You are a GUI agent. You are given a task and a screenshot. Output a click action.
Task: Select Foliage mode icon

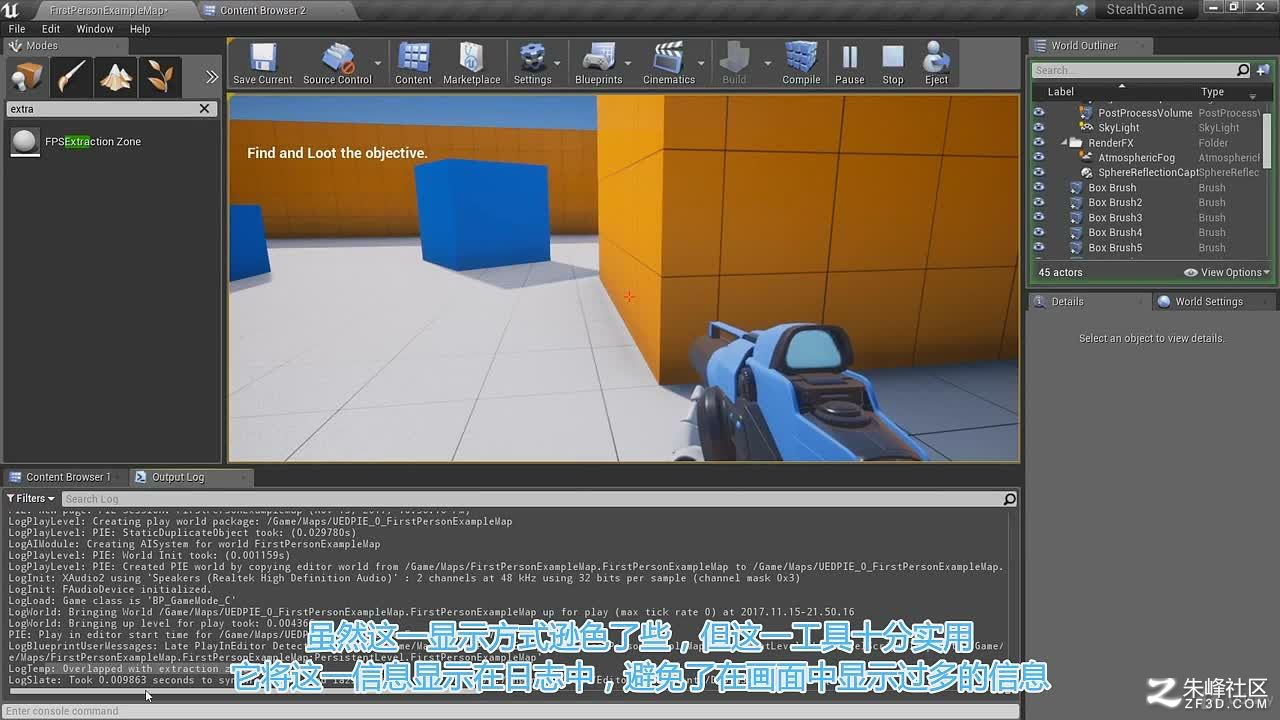pyautogui.click(x=160, y=76)
